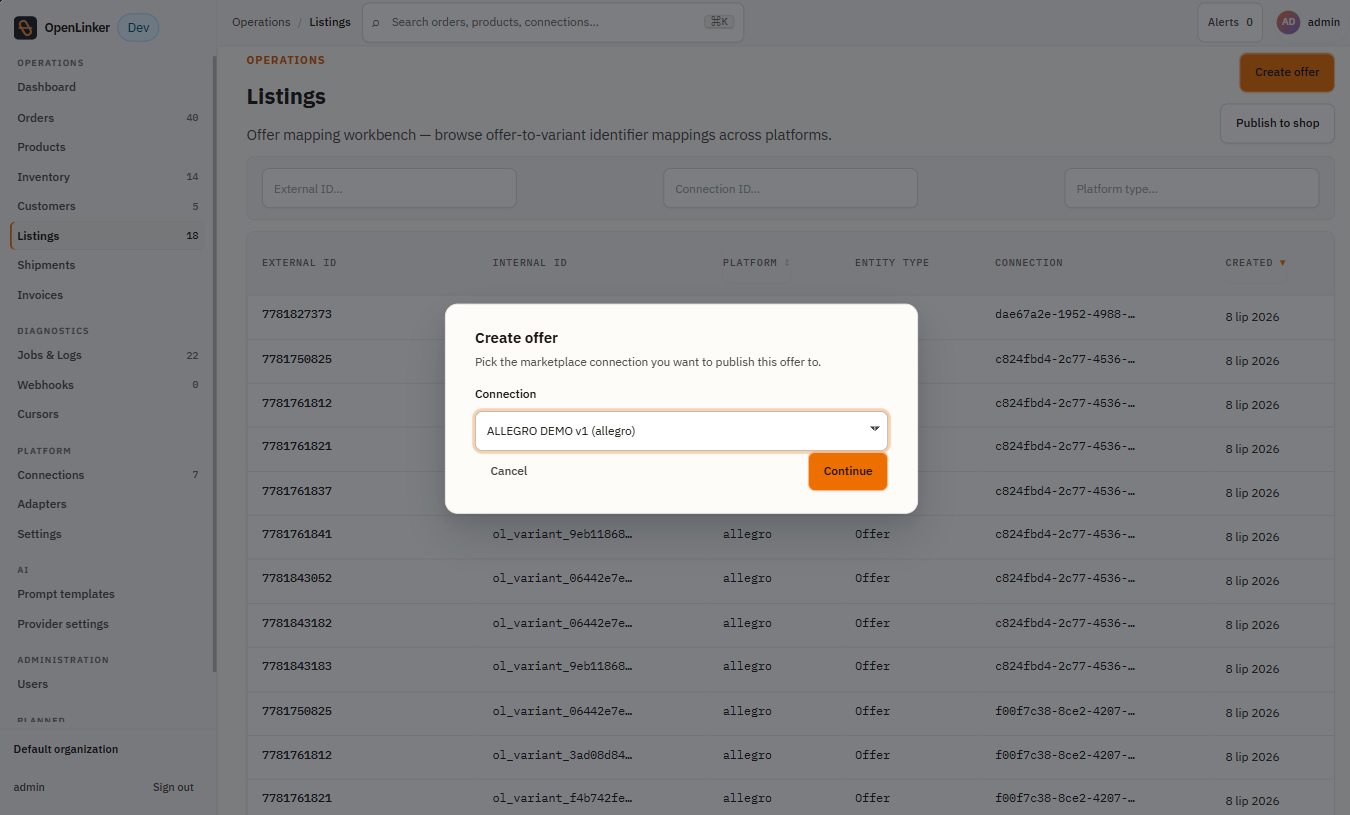Screen dimensions: 1350x815
Task: Click the External ID filter field
Action: 389,188
